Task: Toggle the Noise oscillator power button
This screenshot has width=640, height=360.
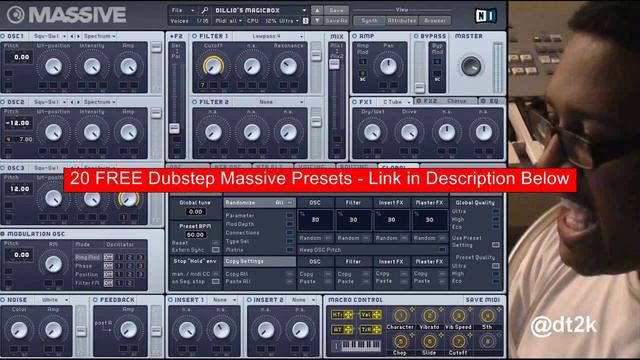Action: click(x=2, y=300)
